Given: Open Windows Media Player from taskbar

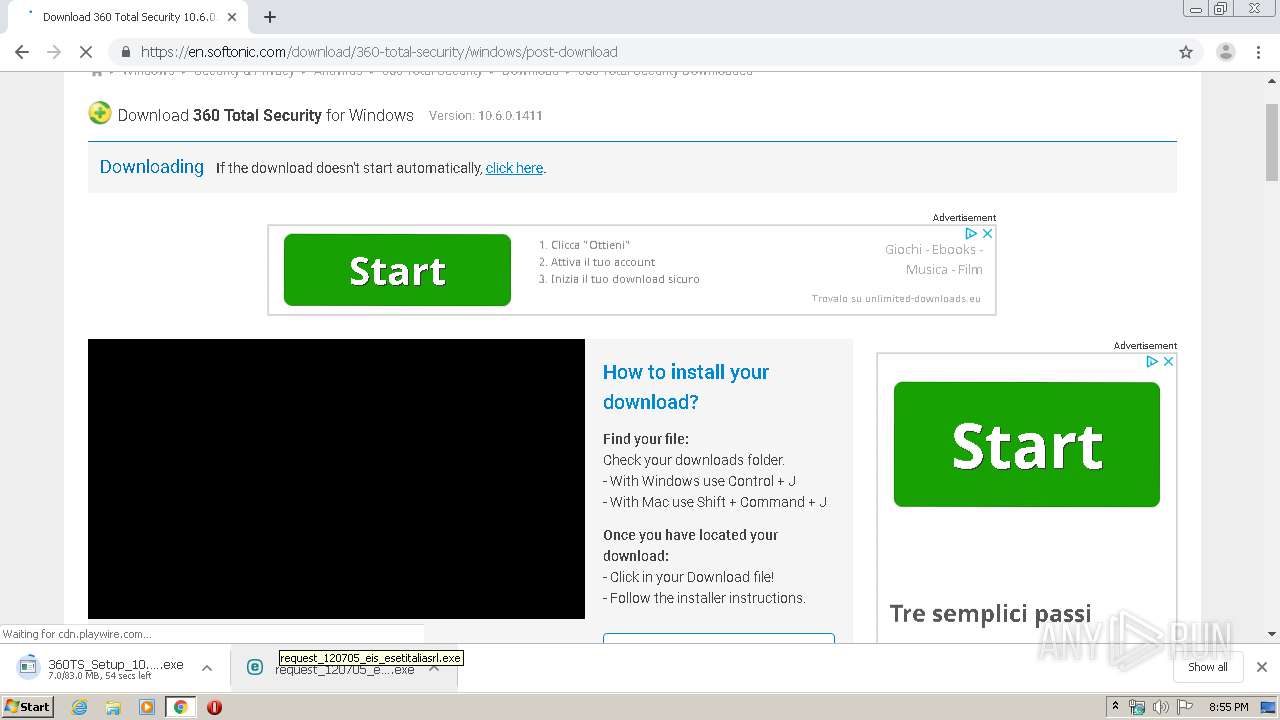Looking at the screenshot, I should 147,707.
